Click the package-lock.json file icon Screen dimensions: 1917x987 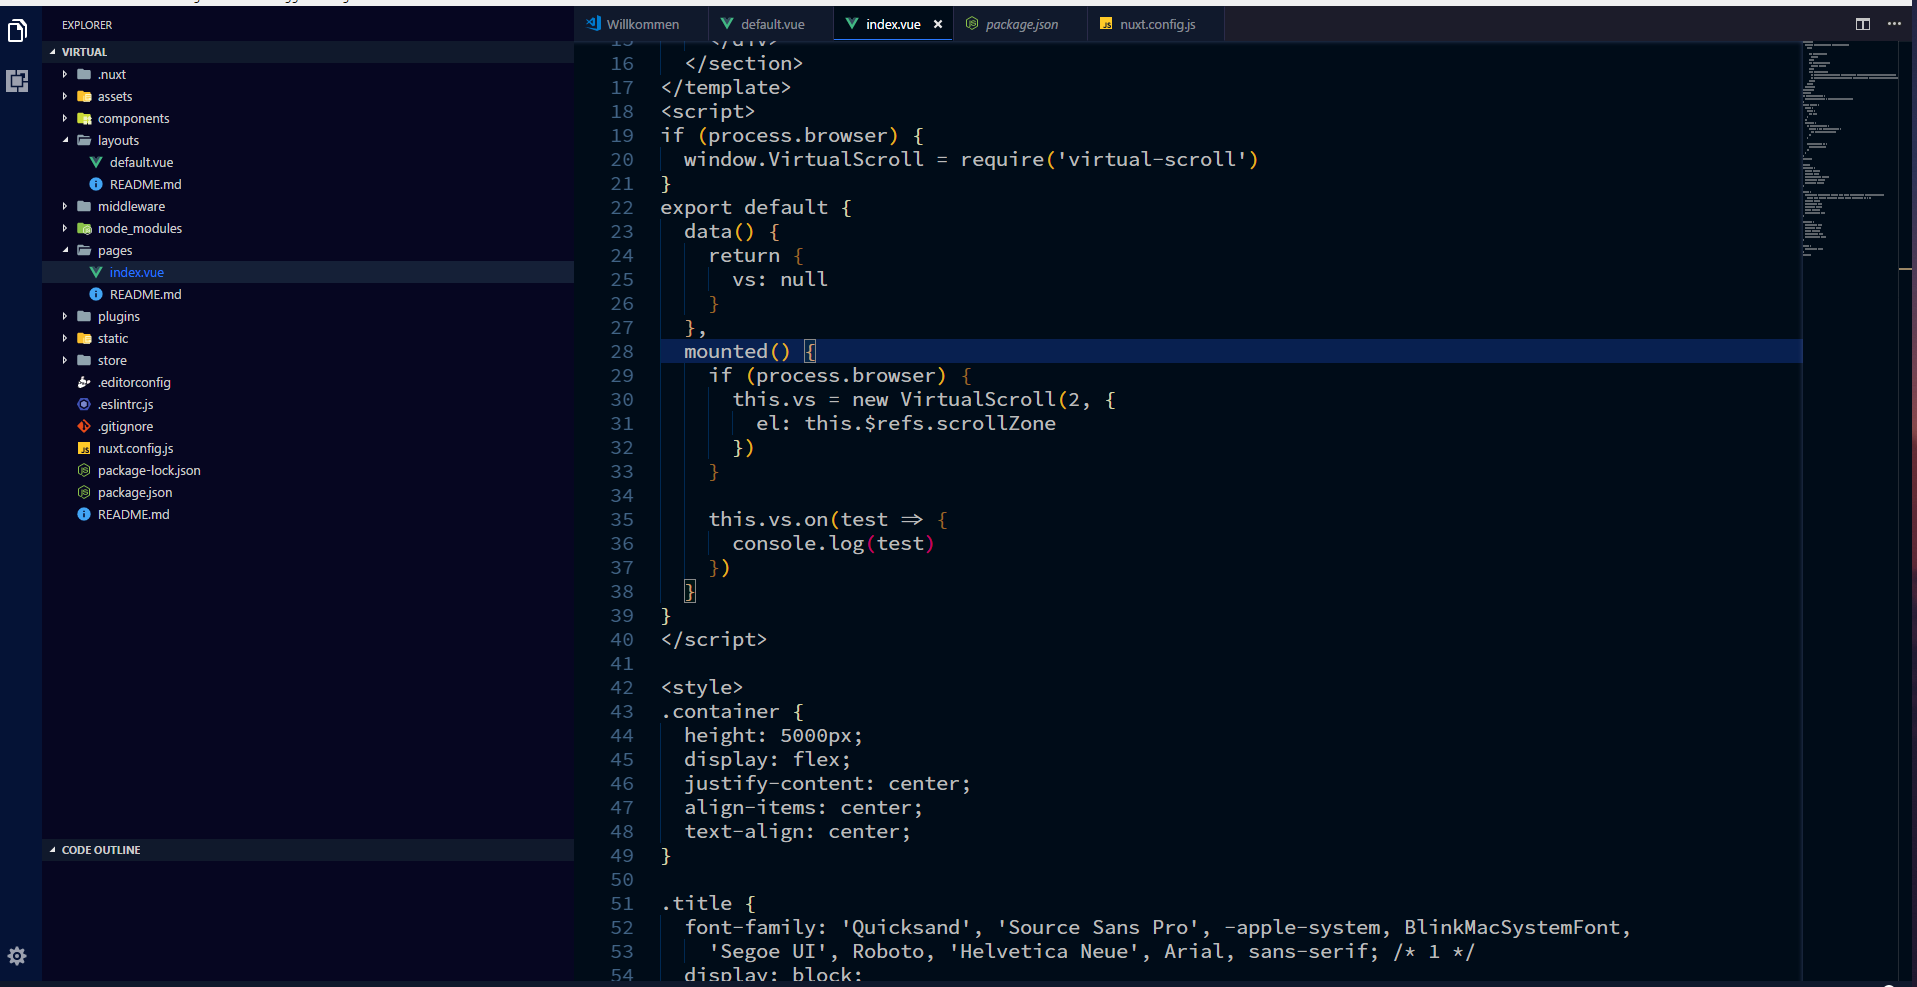[84, 470]
